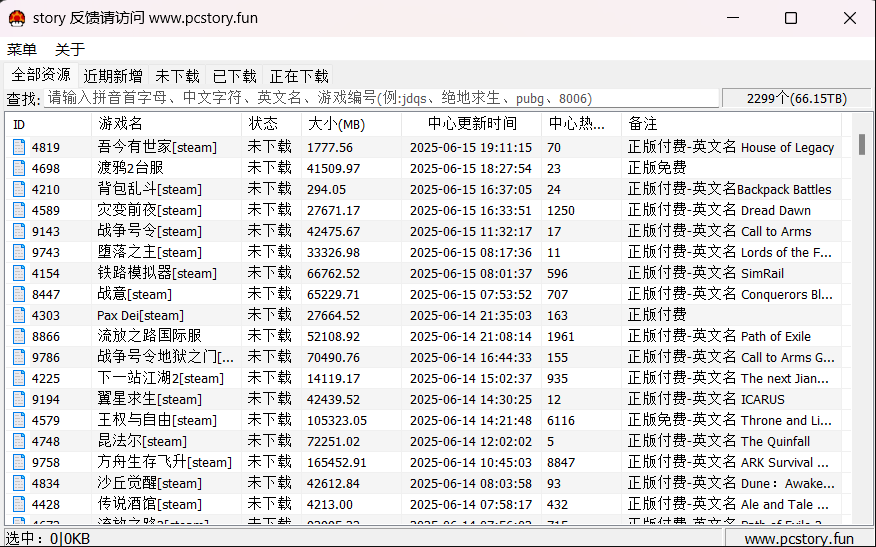Select the file icon for ID 9143

coord(19,231)
